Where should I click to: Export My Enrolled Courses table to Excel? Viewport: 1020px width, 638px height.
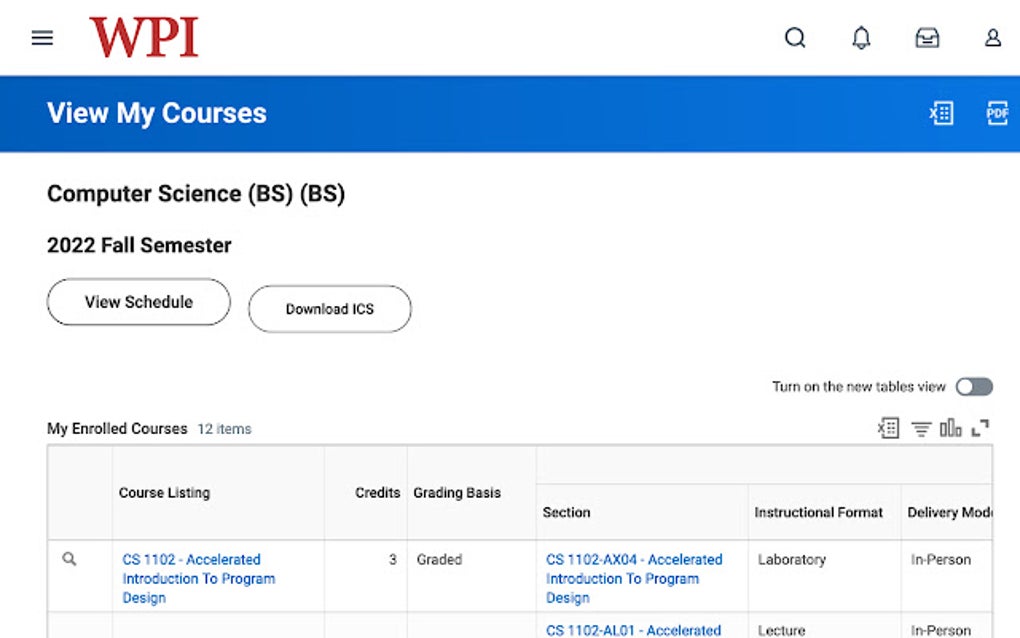[x=886, y=427]
